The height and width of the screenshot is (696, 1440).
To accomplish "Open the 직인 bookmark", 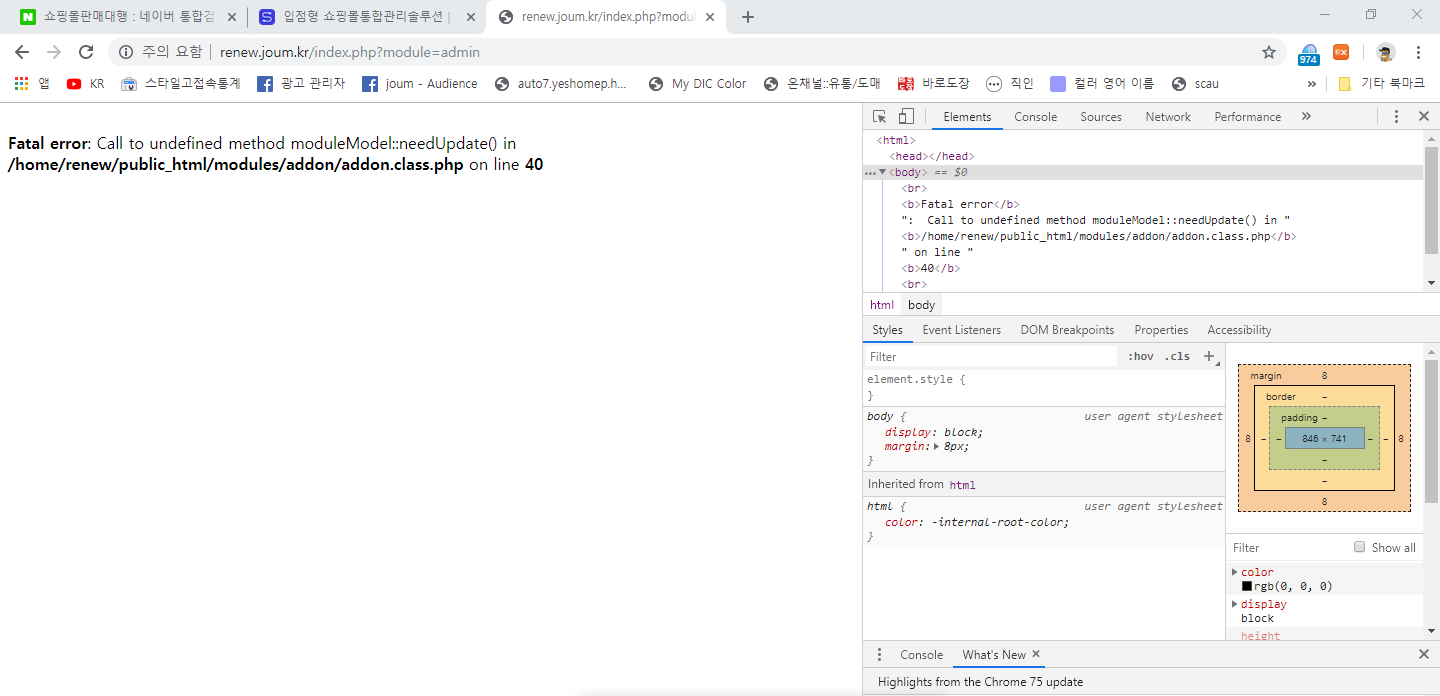I will pos(1010,84).
